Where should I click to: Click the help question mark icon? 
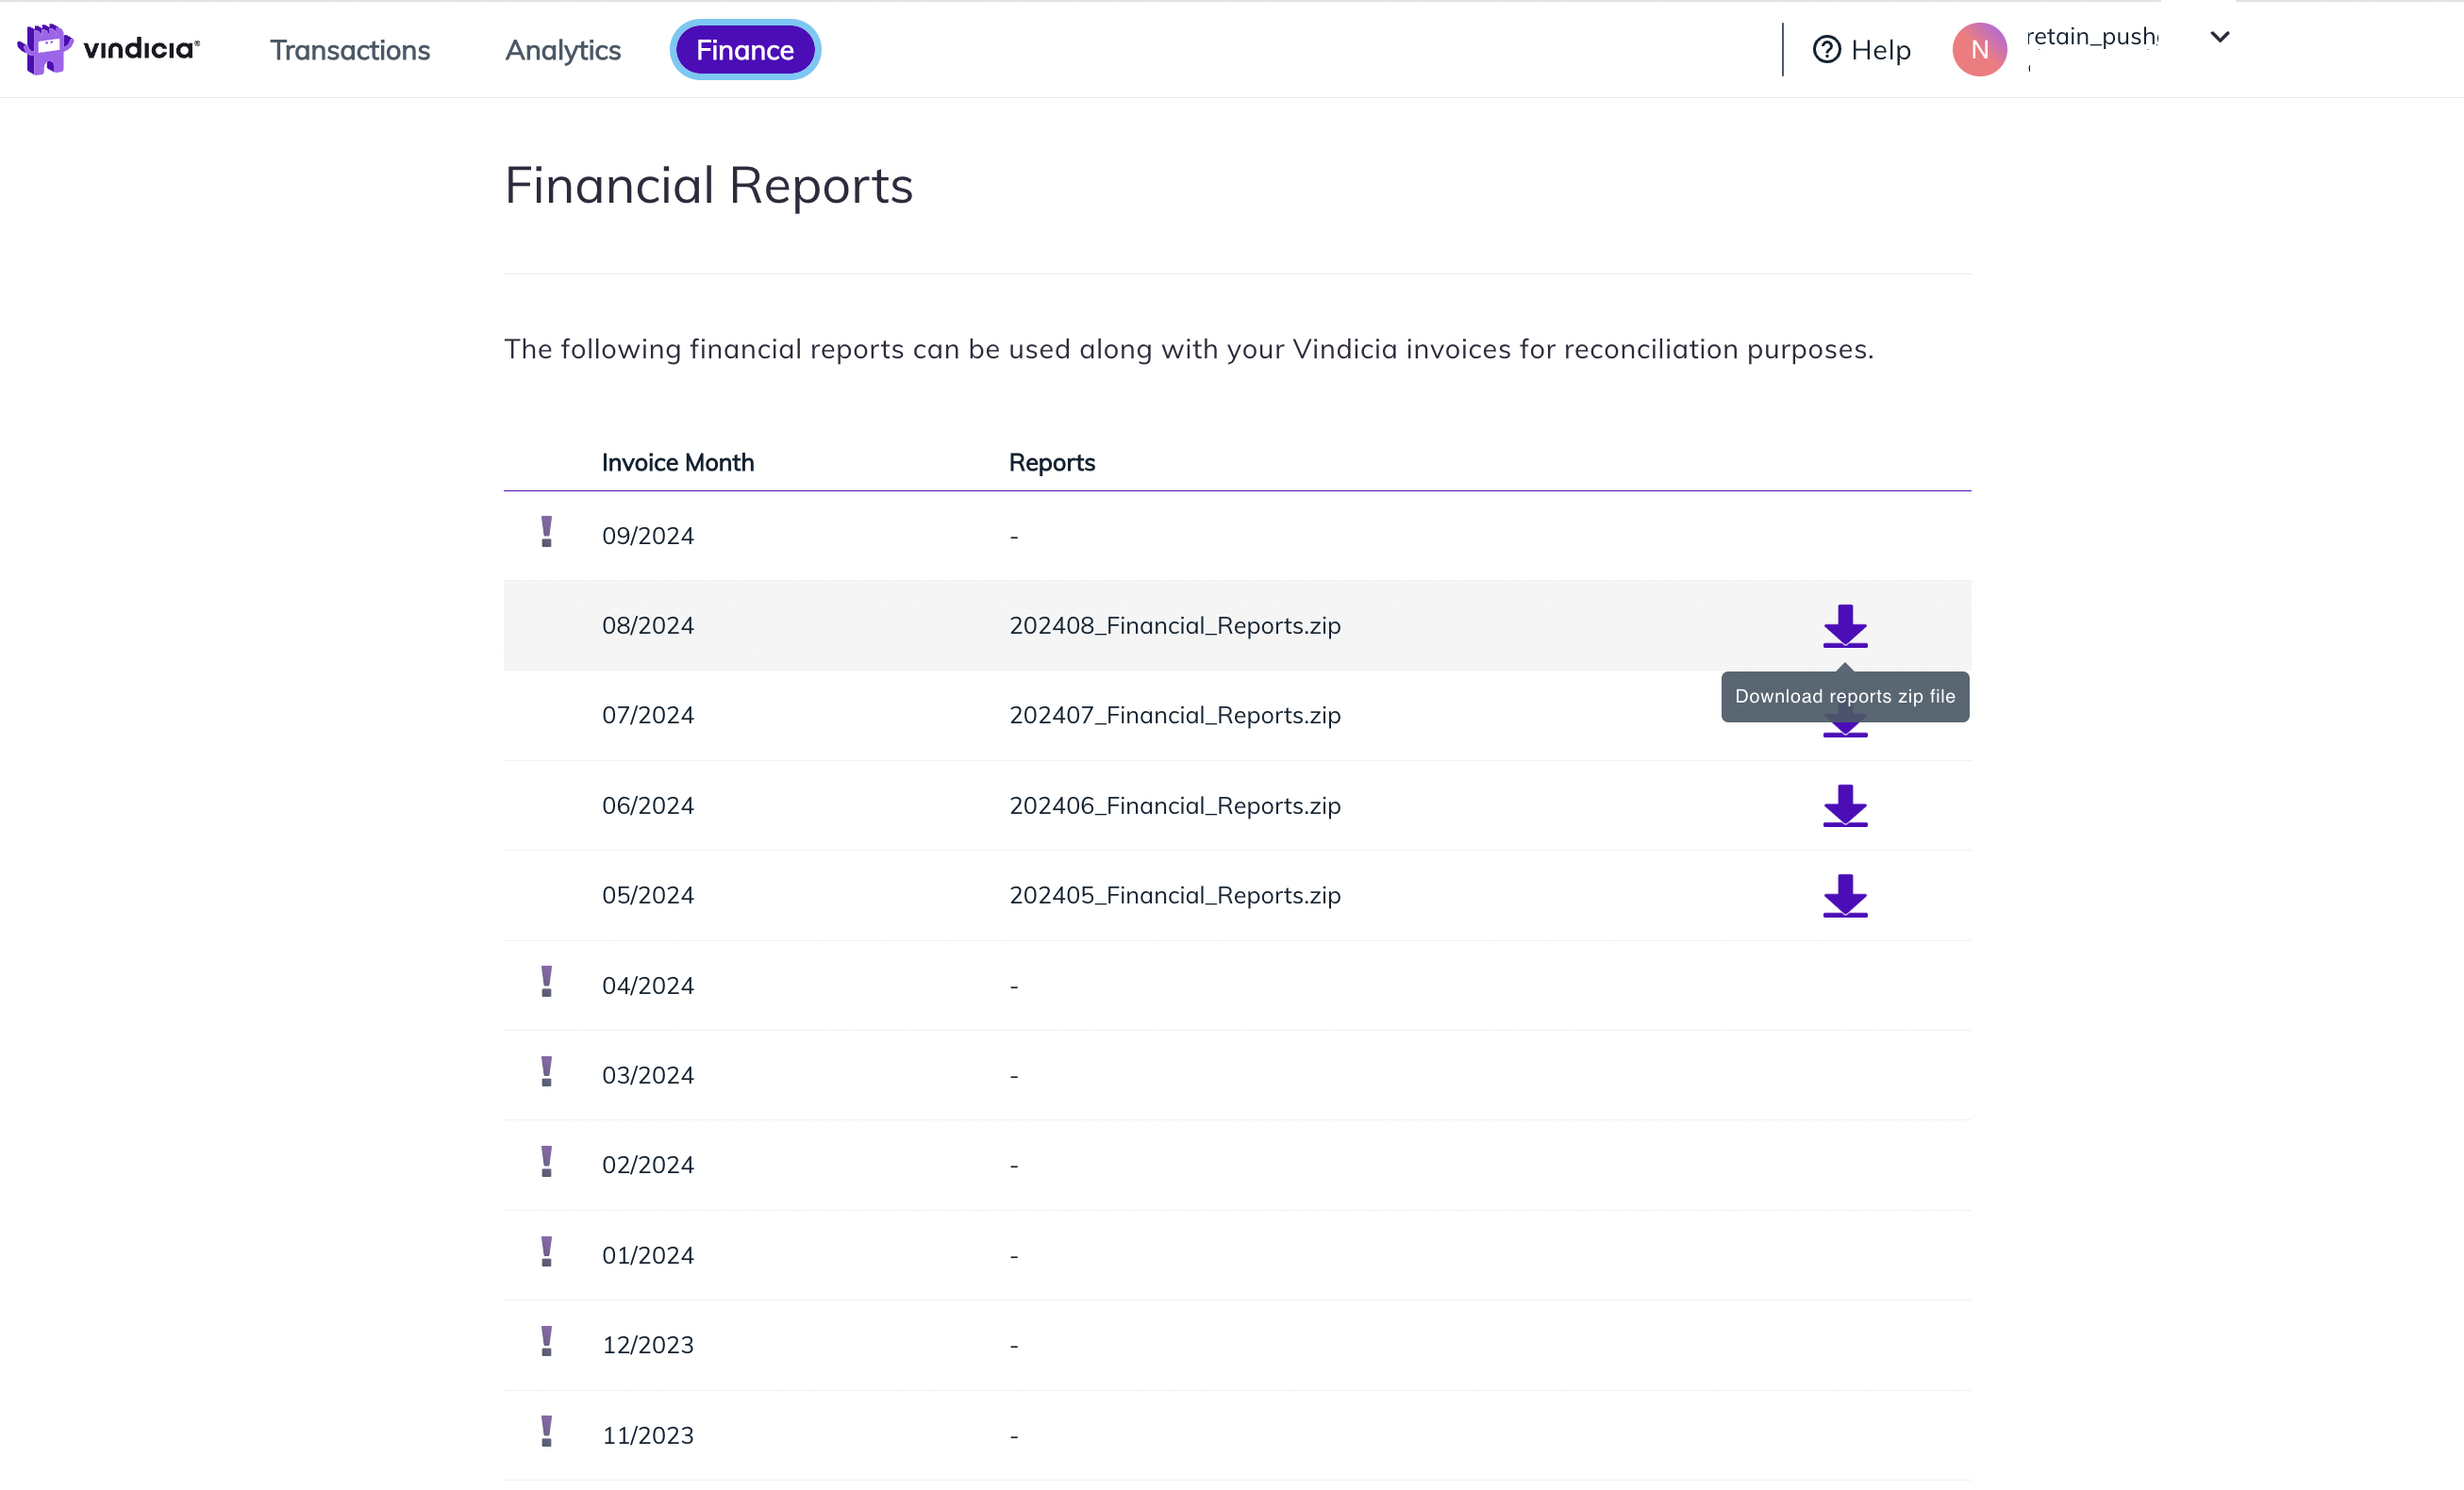click(1826, 50)
